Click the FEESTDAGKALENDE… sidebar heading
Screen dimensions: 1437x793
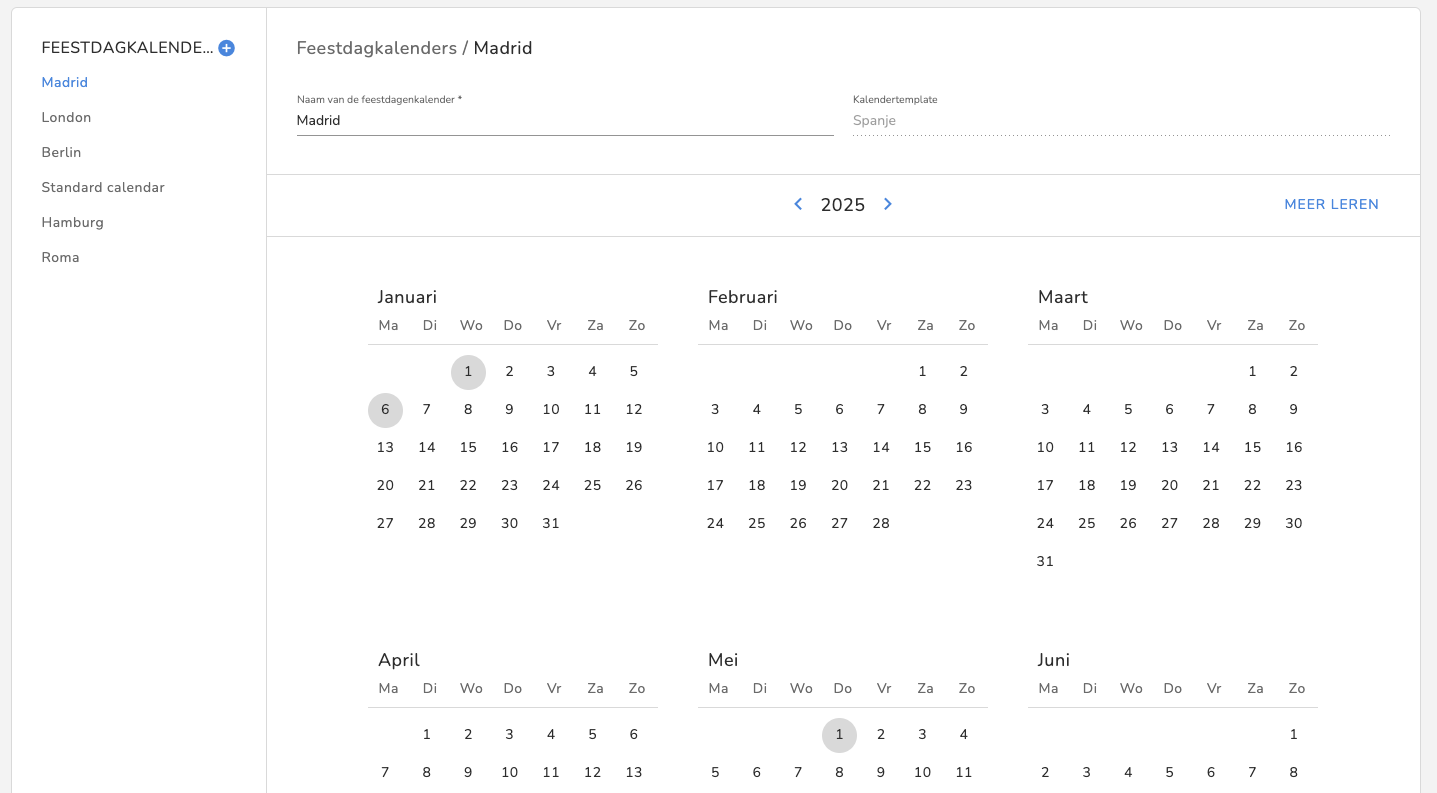[x=127, y=48]
